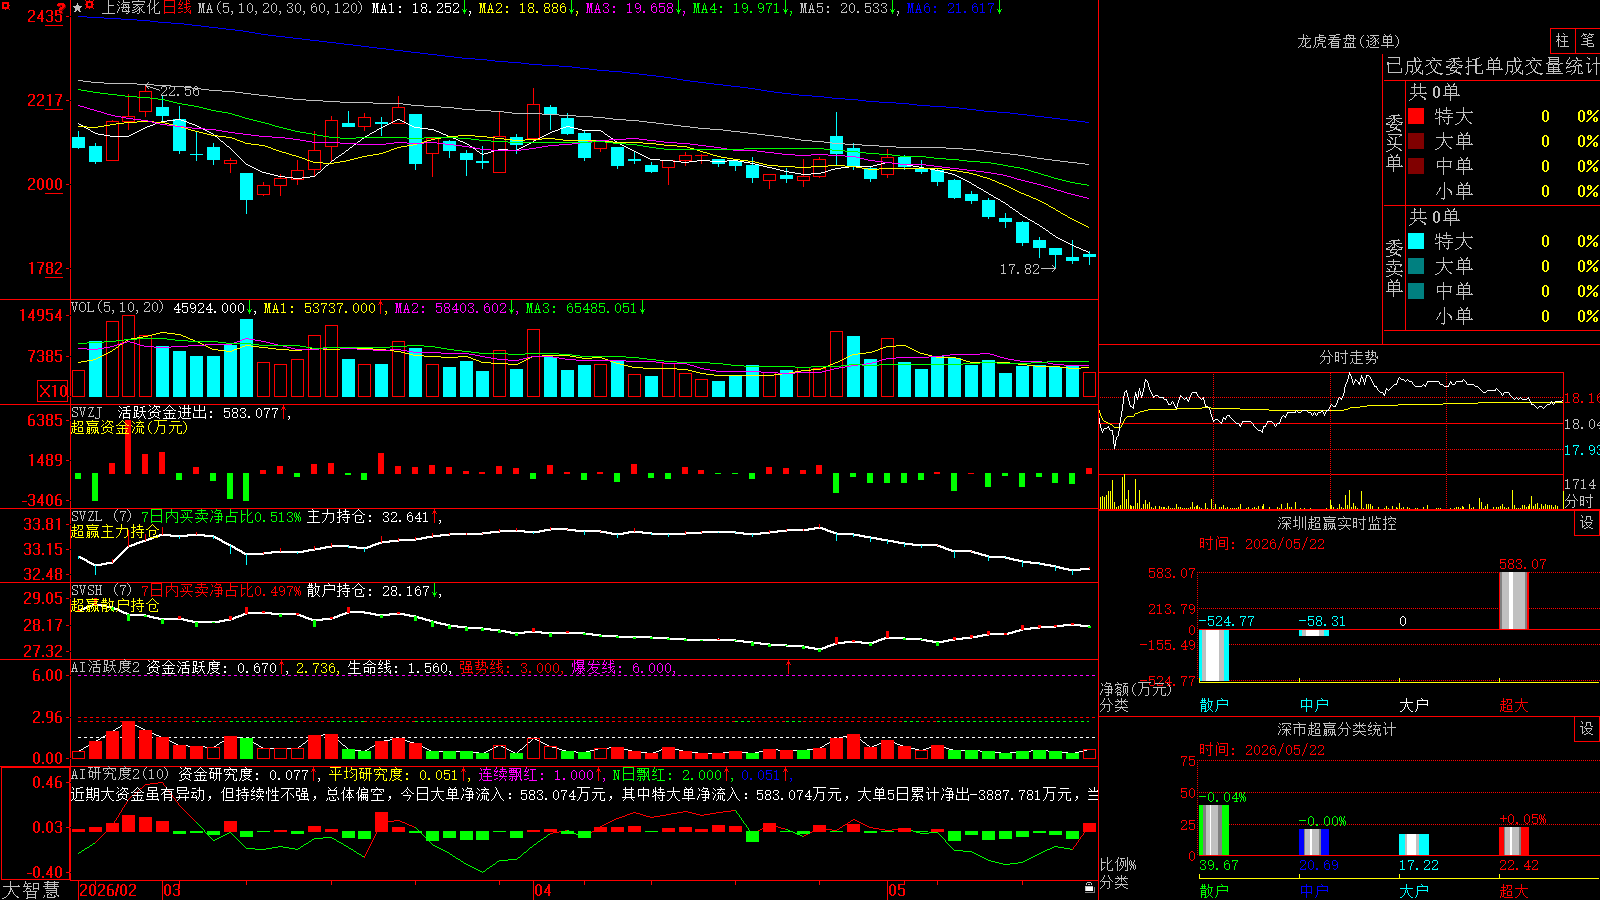This screenshot has height=900, width=1600.
Task: Click the 超赢散户持仓 label
Action: click(x=115, y=605)
